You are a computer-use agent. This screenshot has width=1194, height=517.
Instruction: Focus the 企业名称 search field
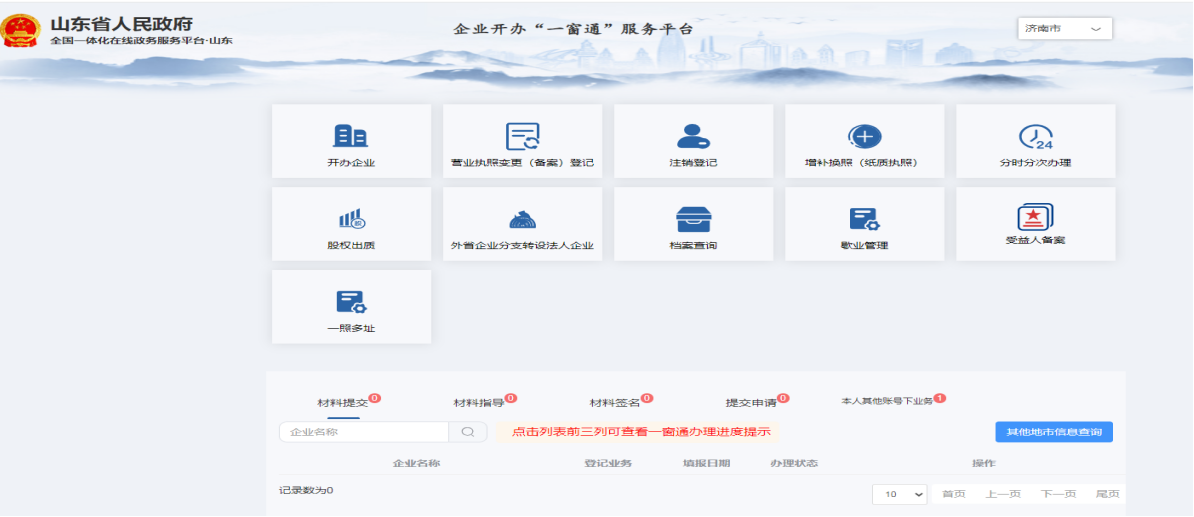point(364,432)
